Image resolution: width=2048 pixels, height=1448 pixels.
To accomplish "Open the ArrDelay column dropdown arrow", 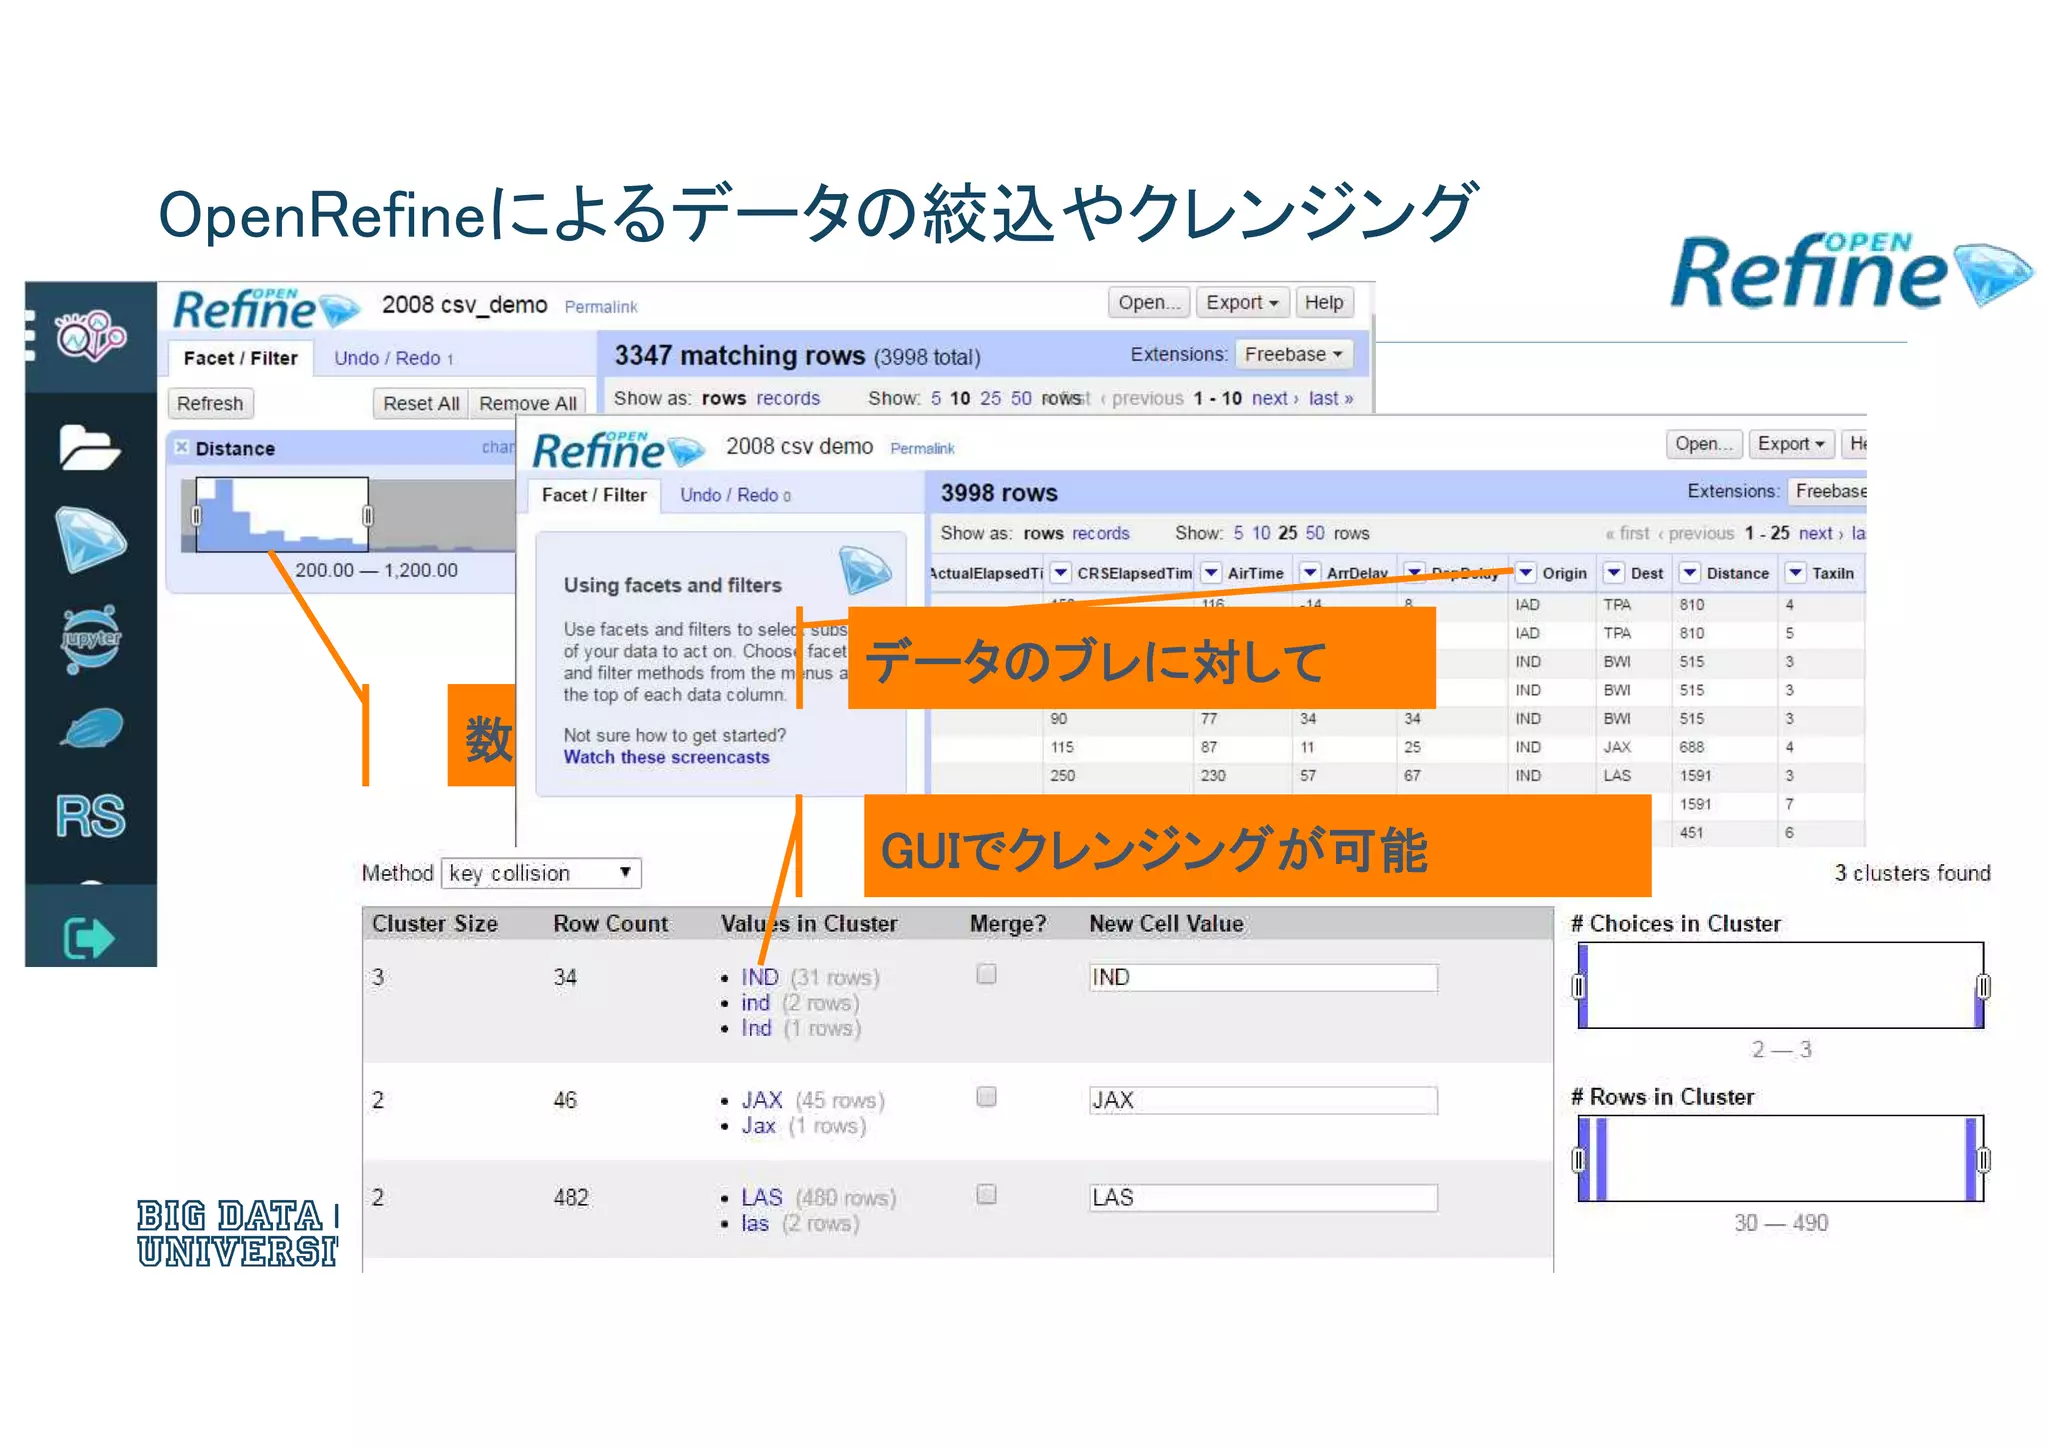I will pos(1309,572).
